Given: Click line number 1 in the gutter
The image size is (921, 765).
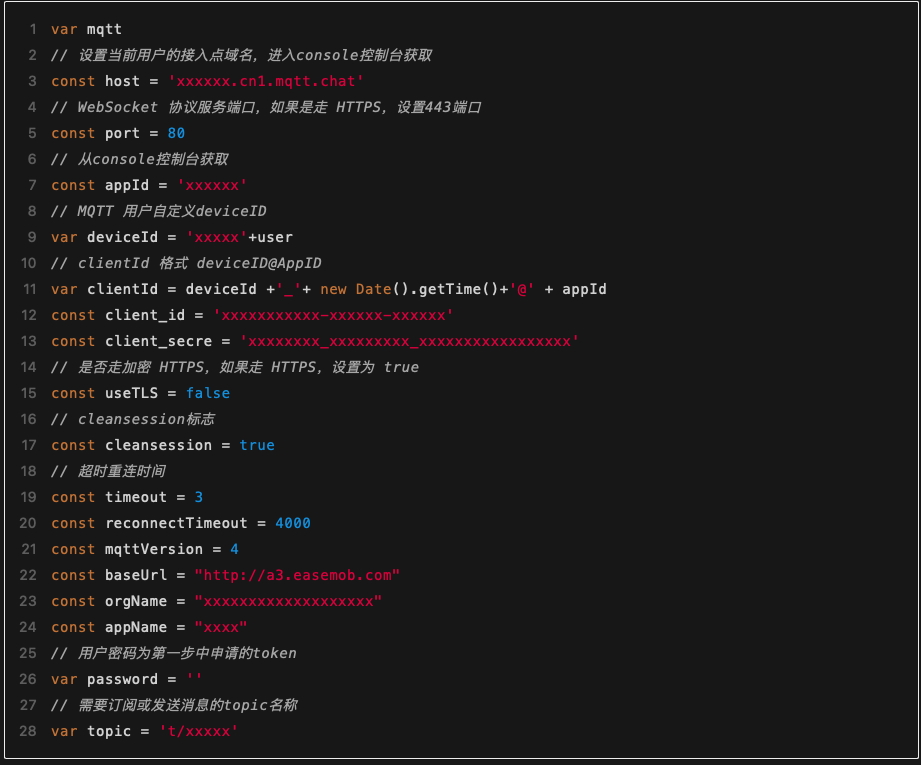Looking at the screenshot, I should pyautogui.click(x=33, y=29).
